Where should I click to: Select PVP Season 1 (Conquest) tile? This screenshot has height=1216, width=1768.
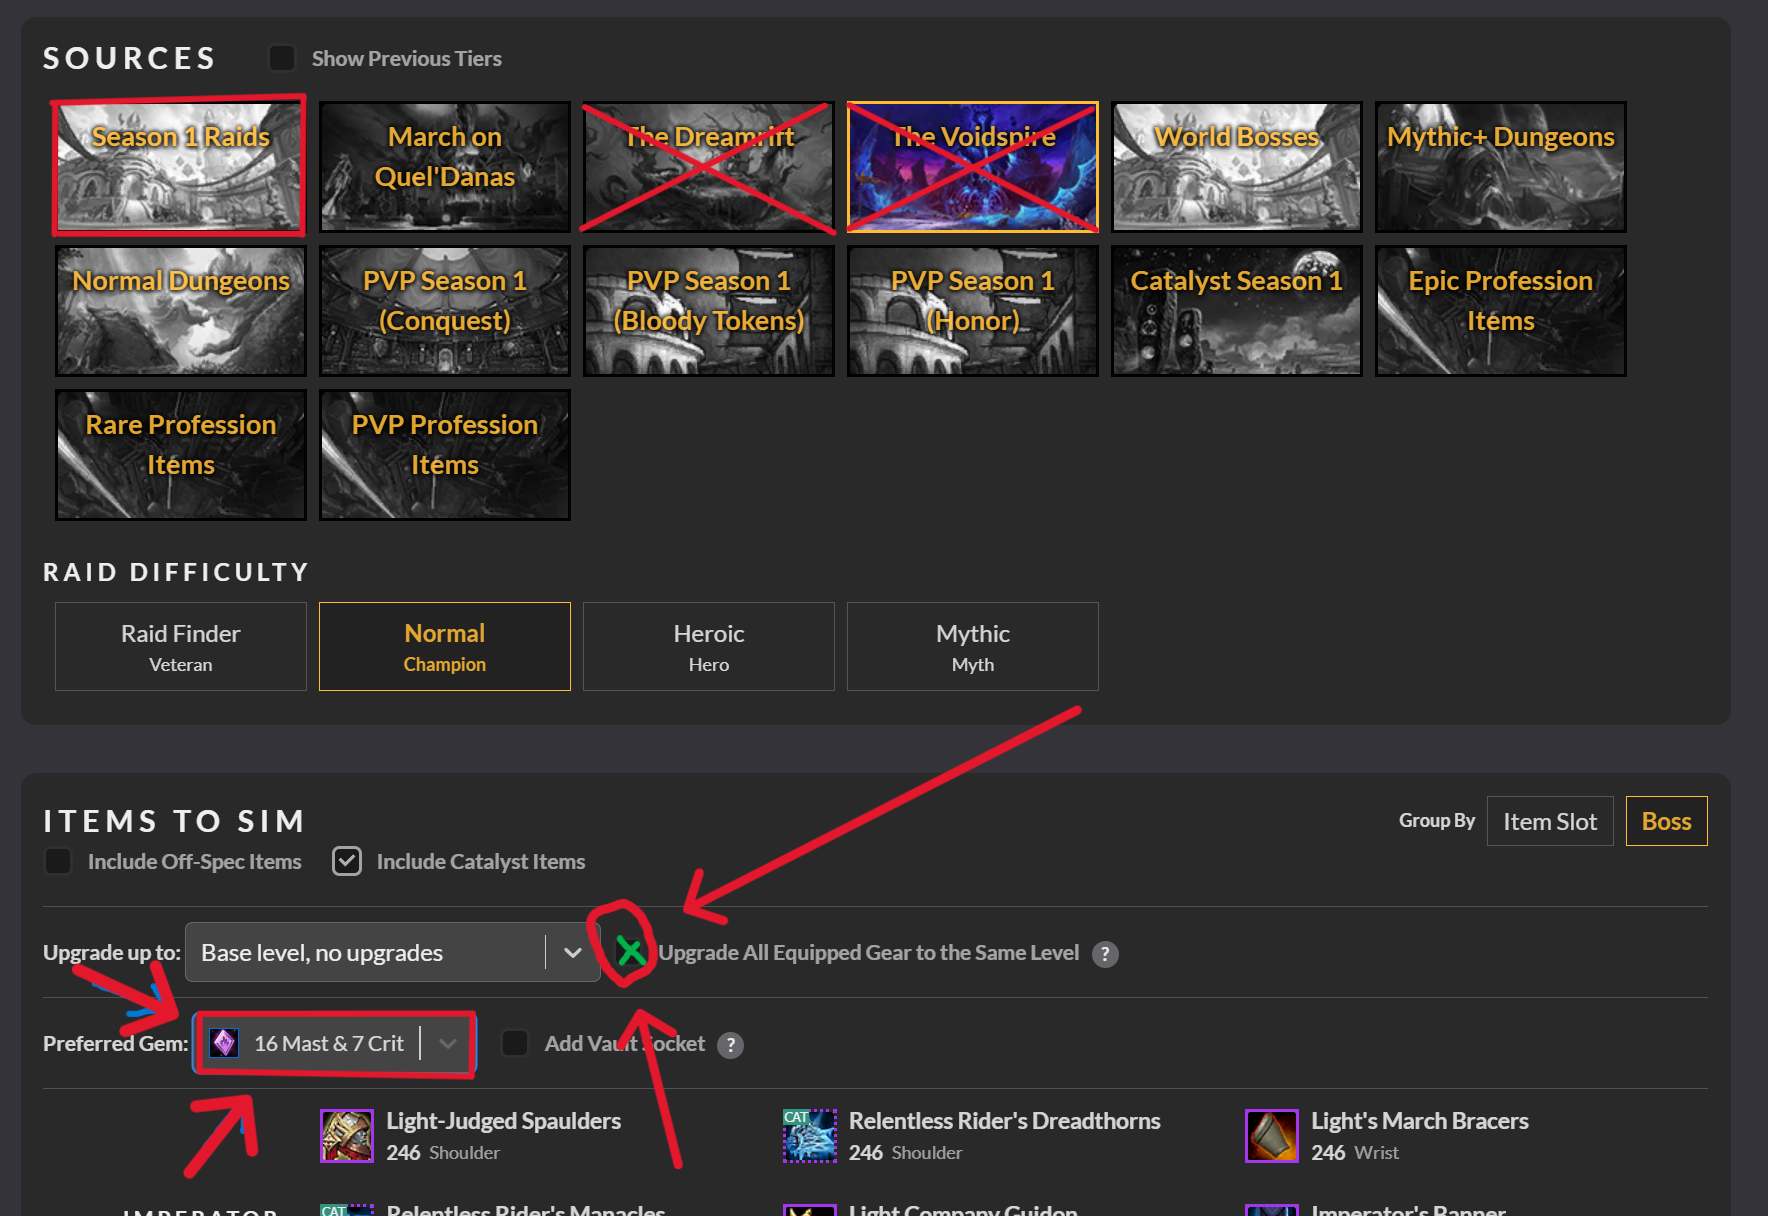pyautogui.click(x=445, y=311)
